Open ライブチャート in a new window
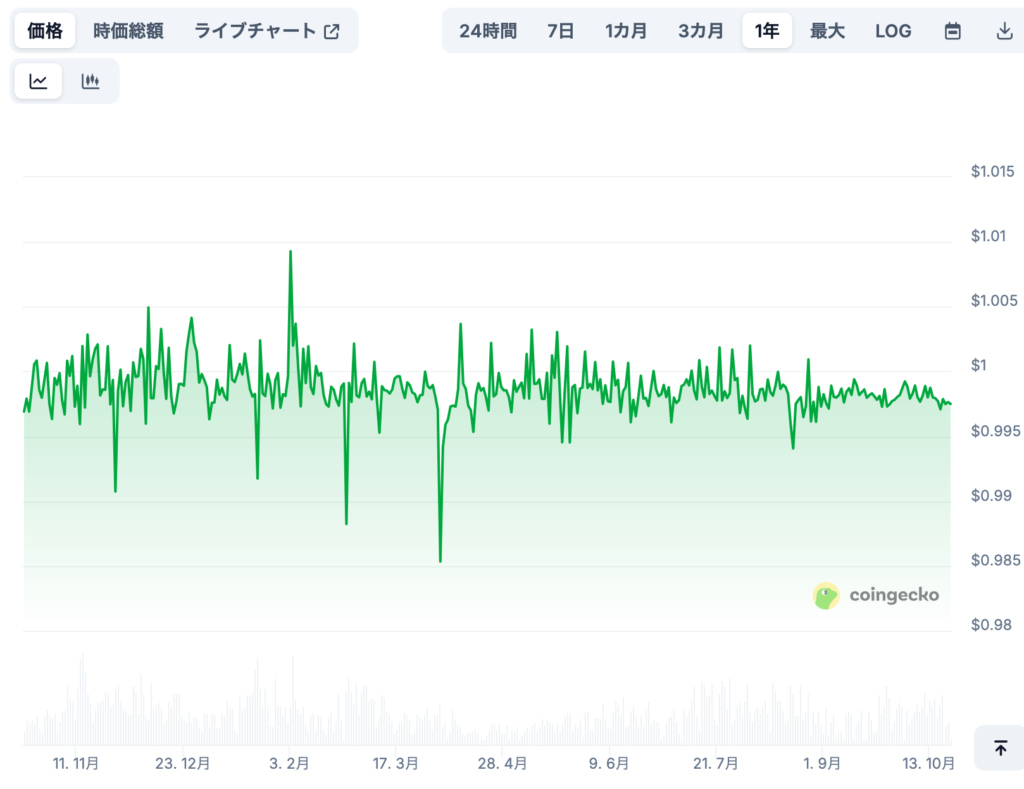The height and width of the screenshot is (789, 1024). [x=267, y=31]
